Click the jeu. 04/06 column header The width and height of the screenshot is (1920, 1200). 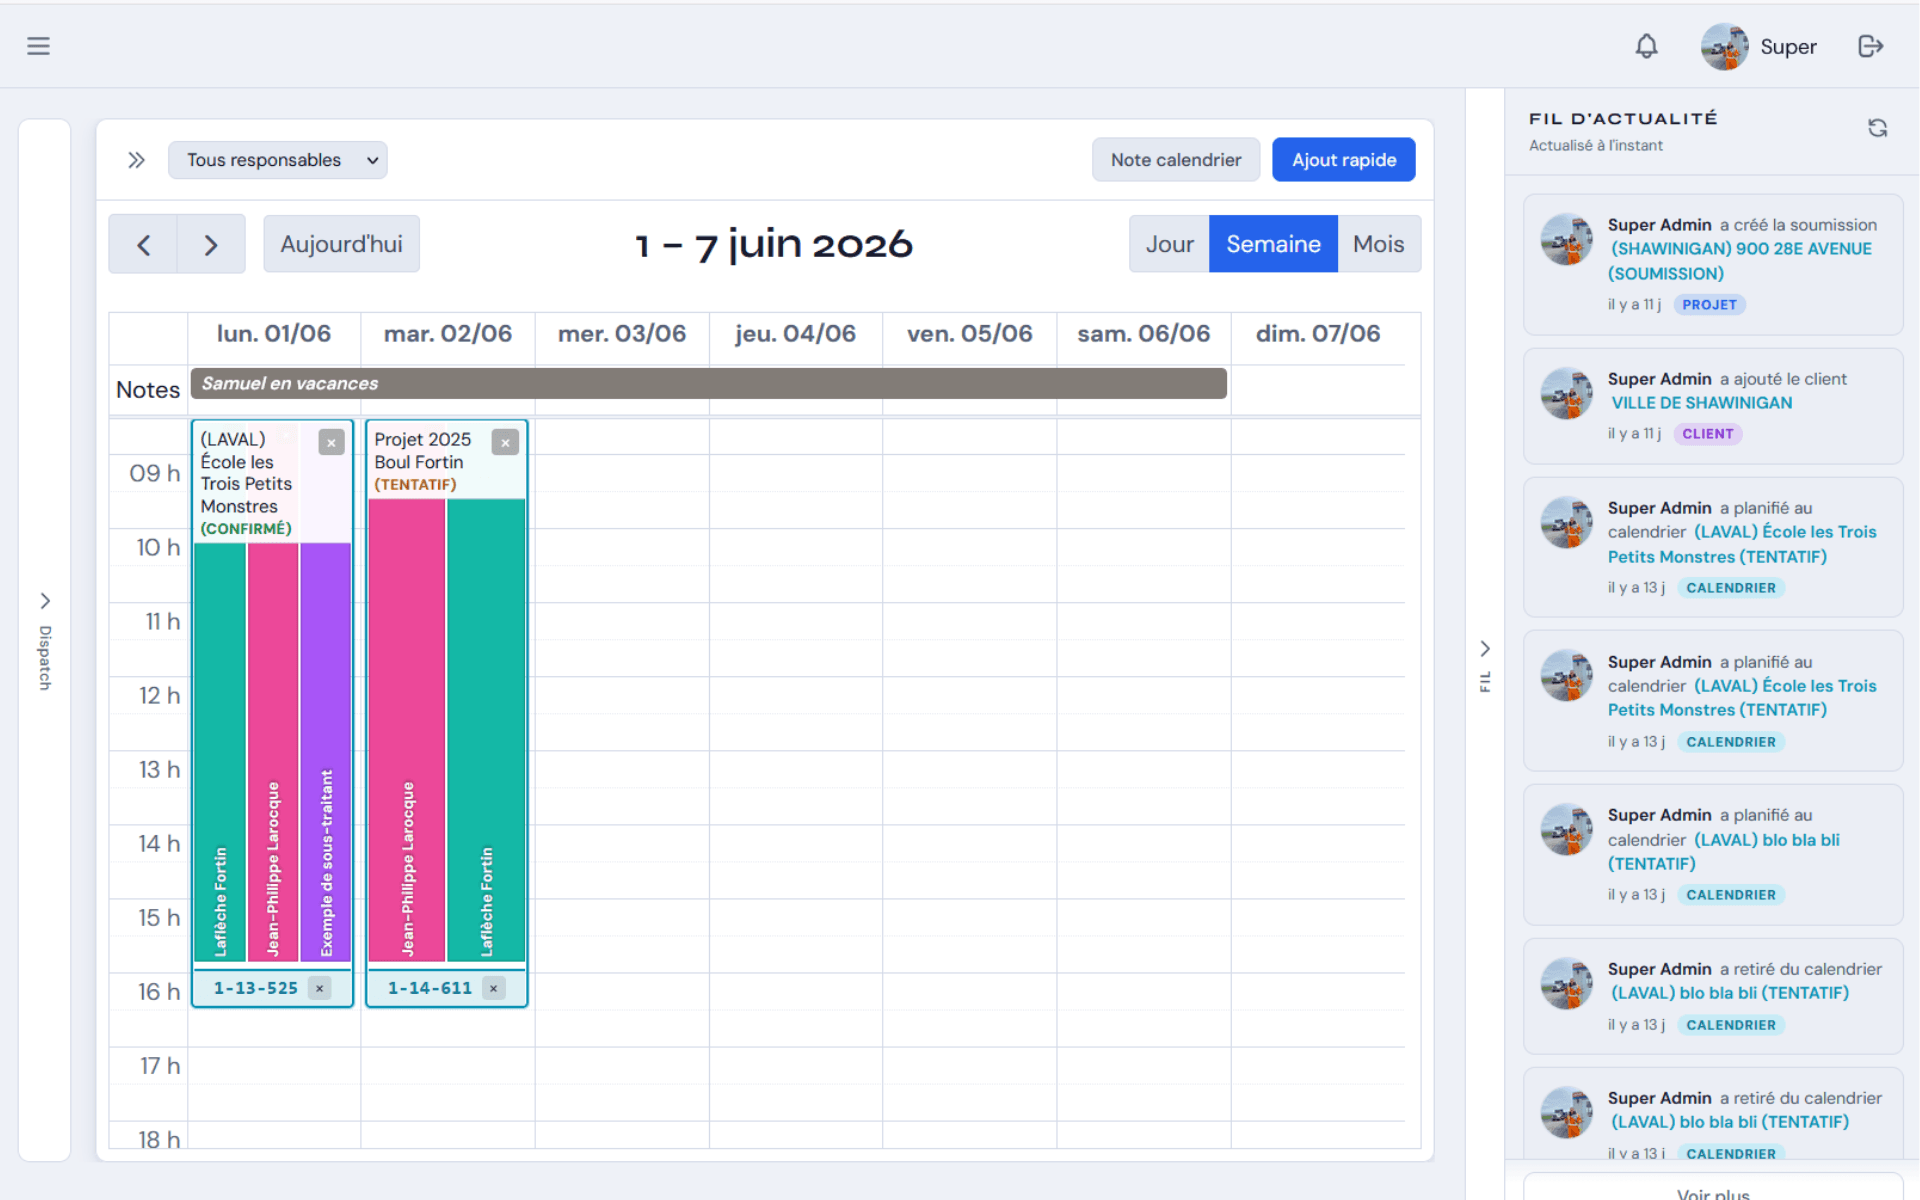795,334
